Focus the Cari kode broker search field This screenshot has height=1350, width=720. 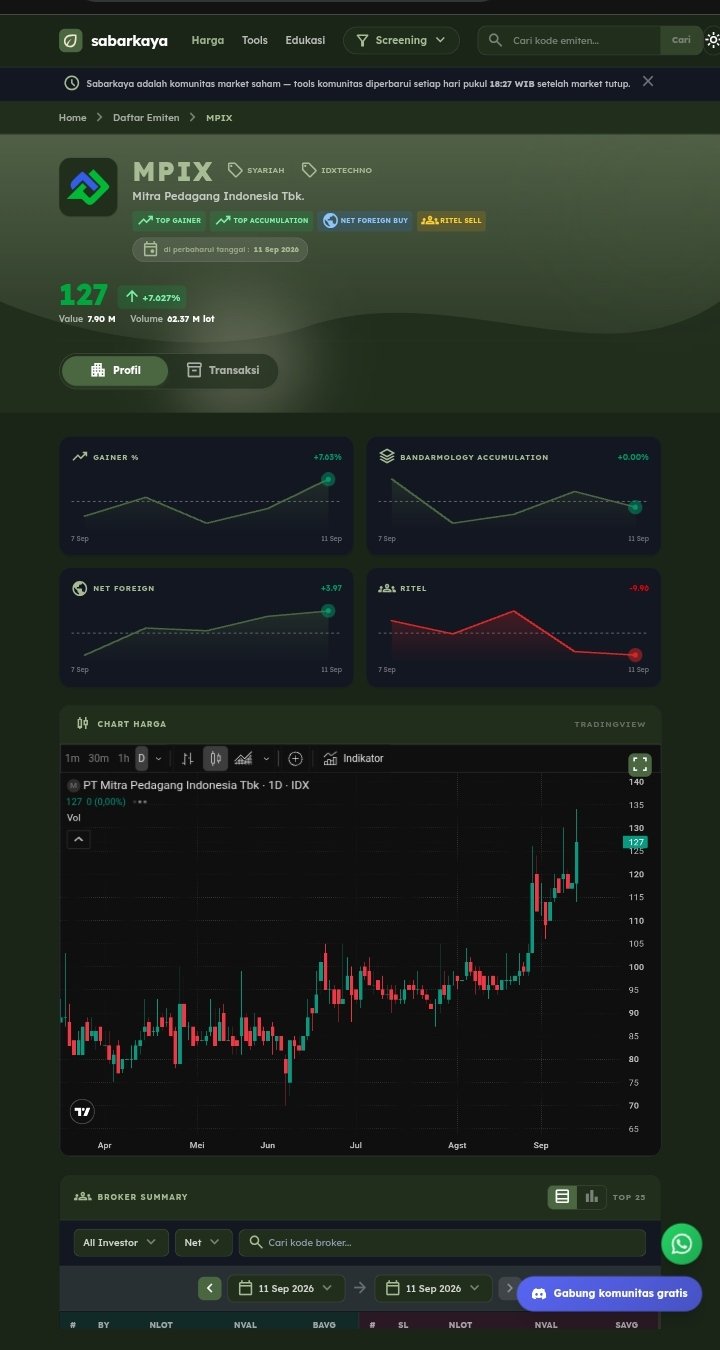tap(442, 1243)
